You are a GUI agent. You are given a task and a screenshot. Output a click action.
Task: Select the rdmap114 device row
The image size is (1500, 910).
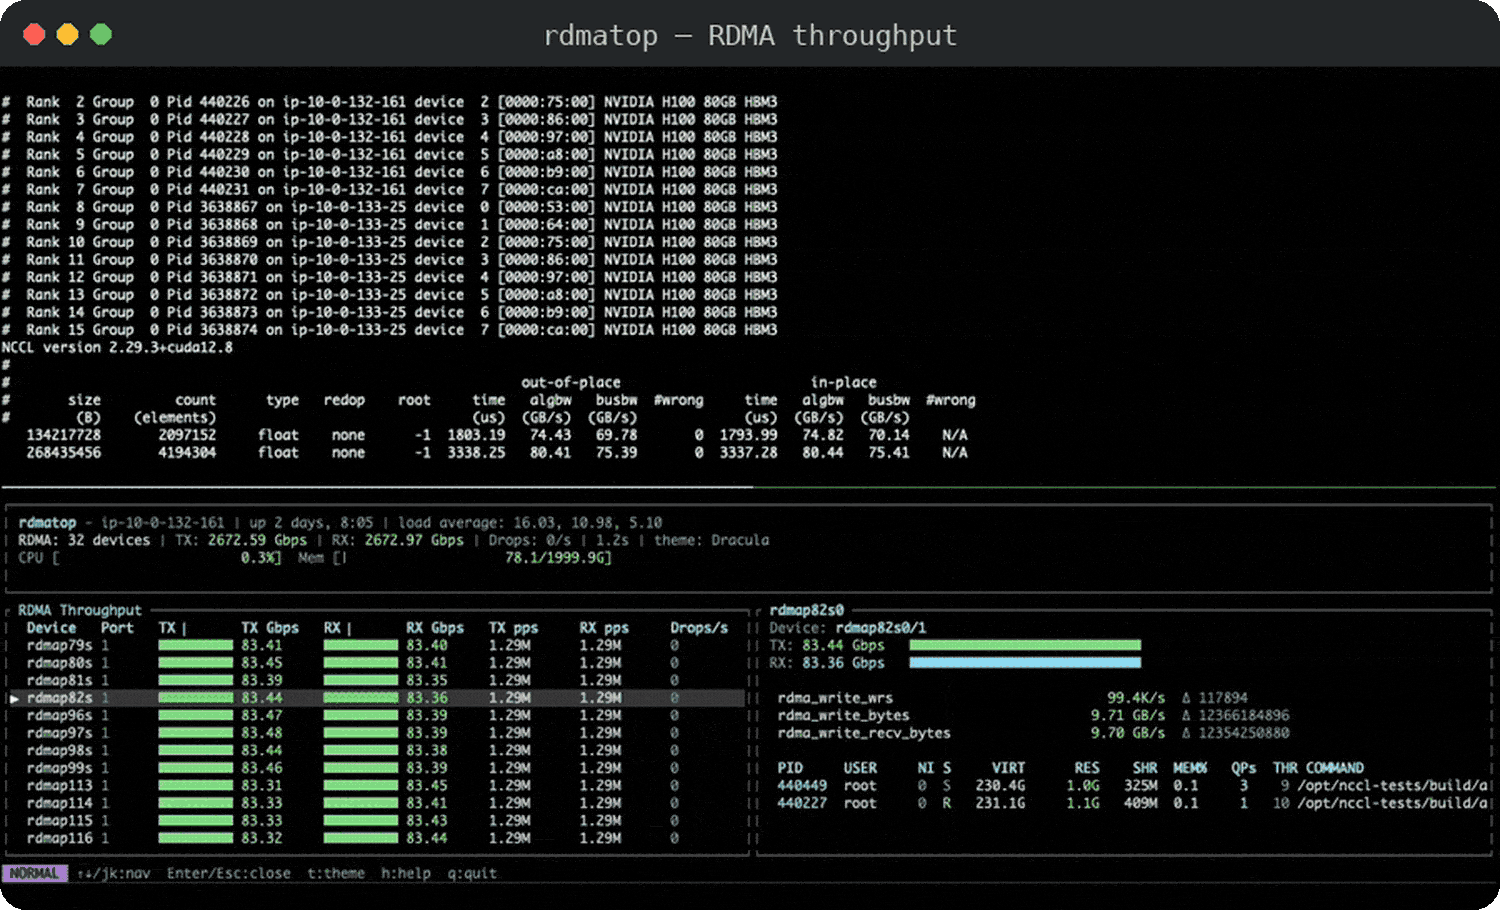[377, 803]
